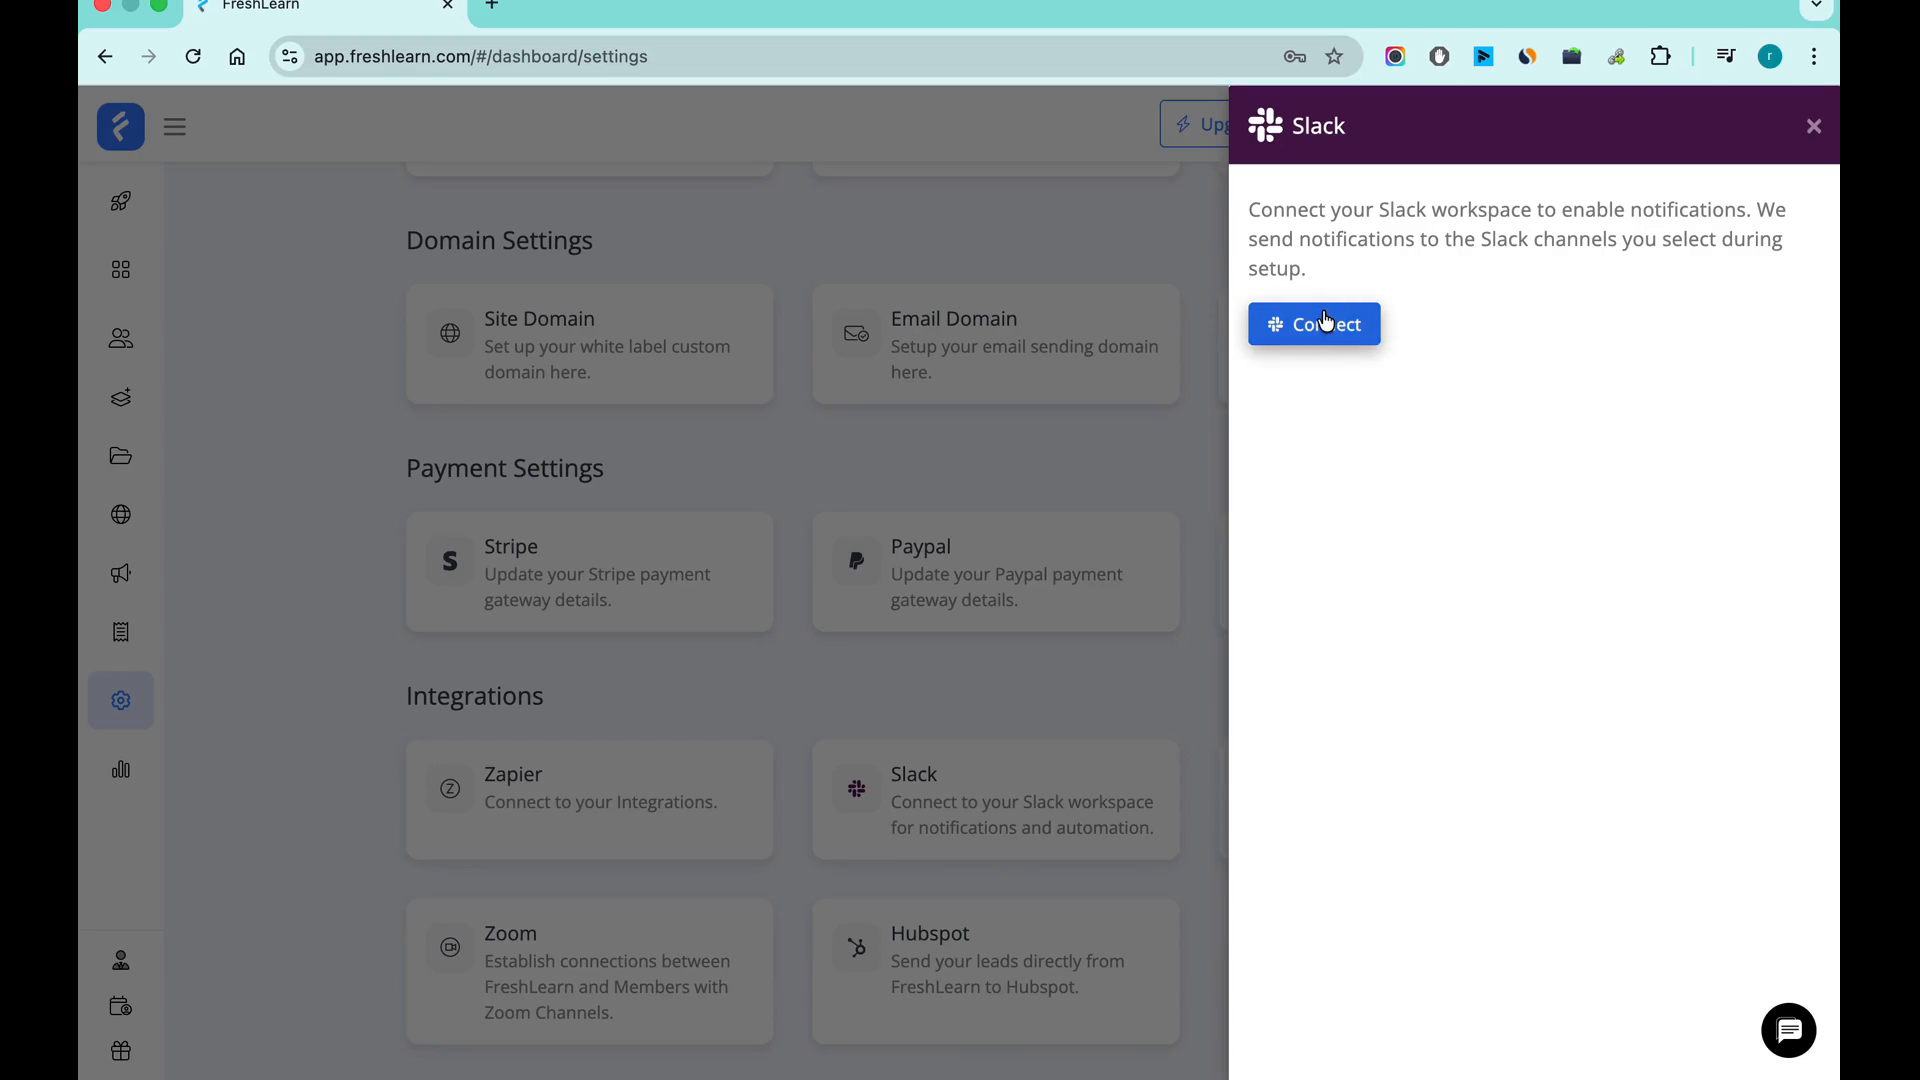This screenshot has height=1080, width=1920.
Task: Open the rocket icon in sidebar
Action: 121,201
